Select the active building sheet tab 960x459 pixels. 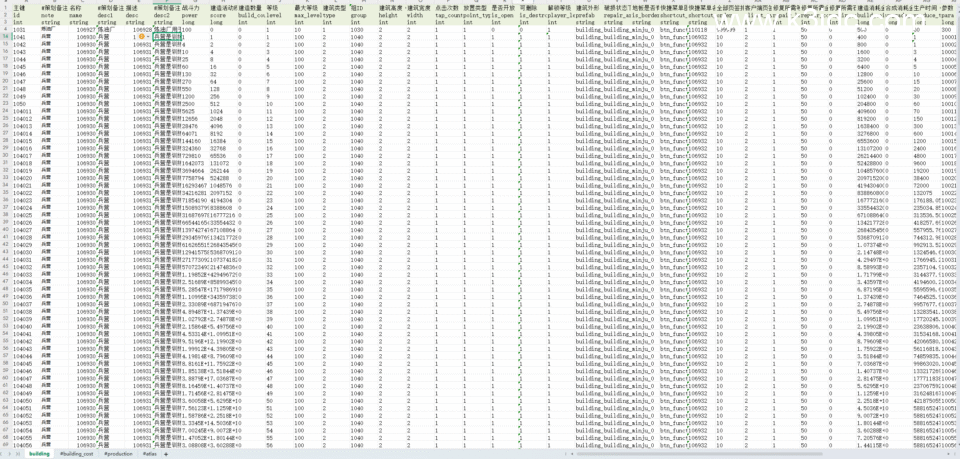[39, 453]
